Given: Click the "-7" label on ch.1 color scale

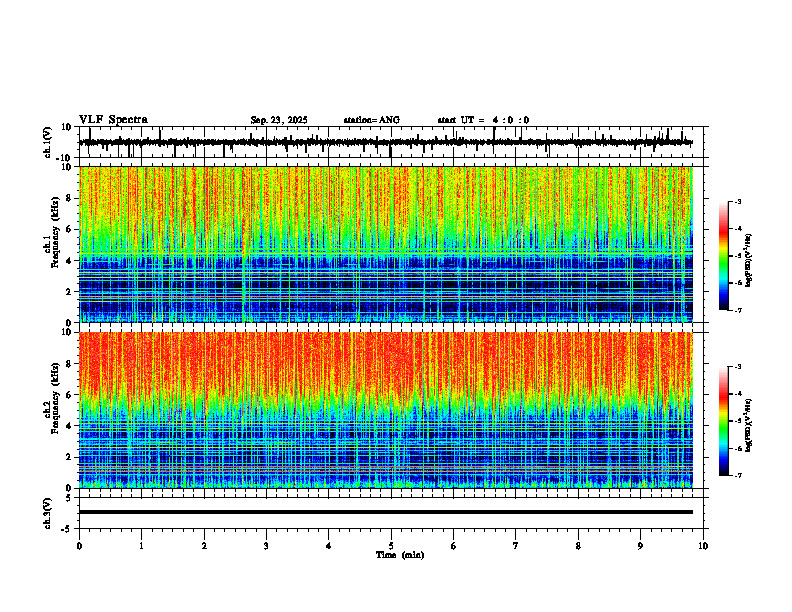Looking at the screenshot, I should click(x=737, y=310).
